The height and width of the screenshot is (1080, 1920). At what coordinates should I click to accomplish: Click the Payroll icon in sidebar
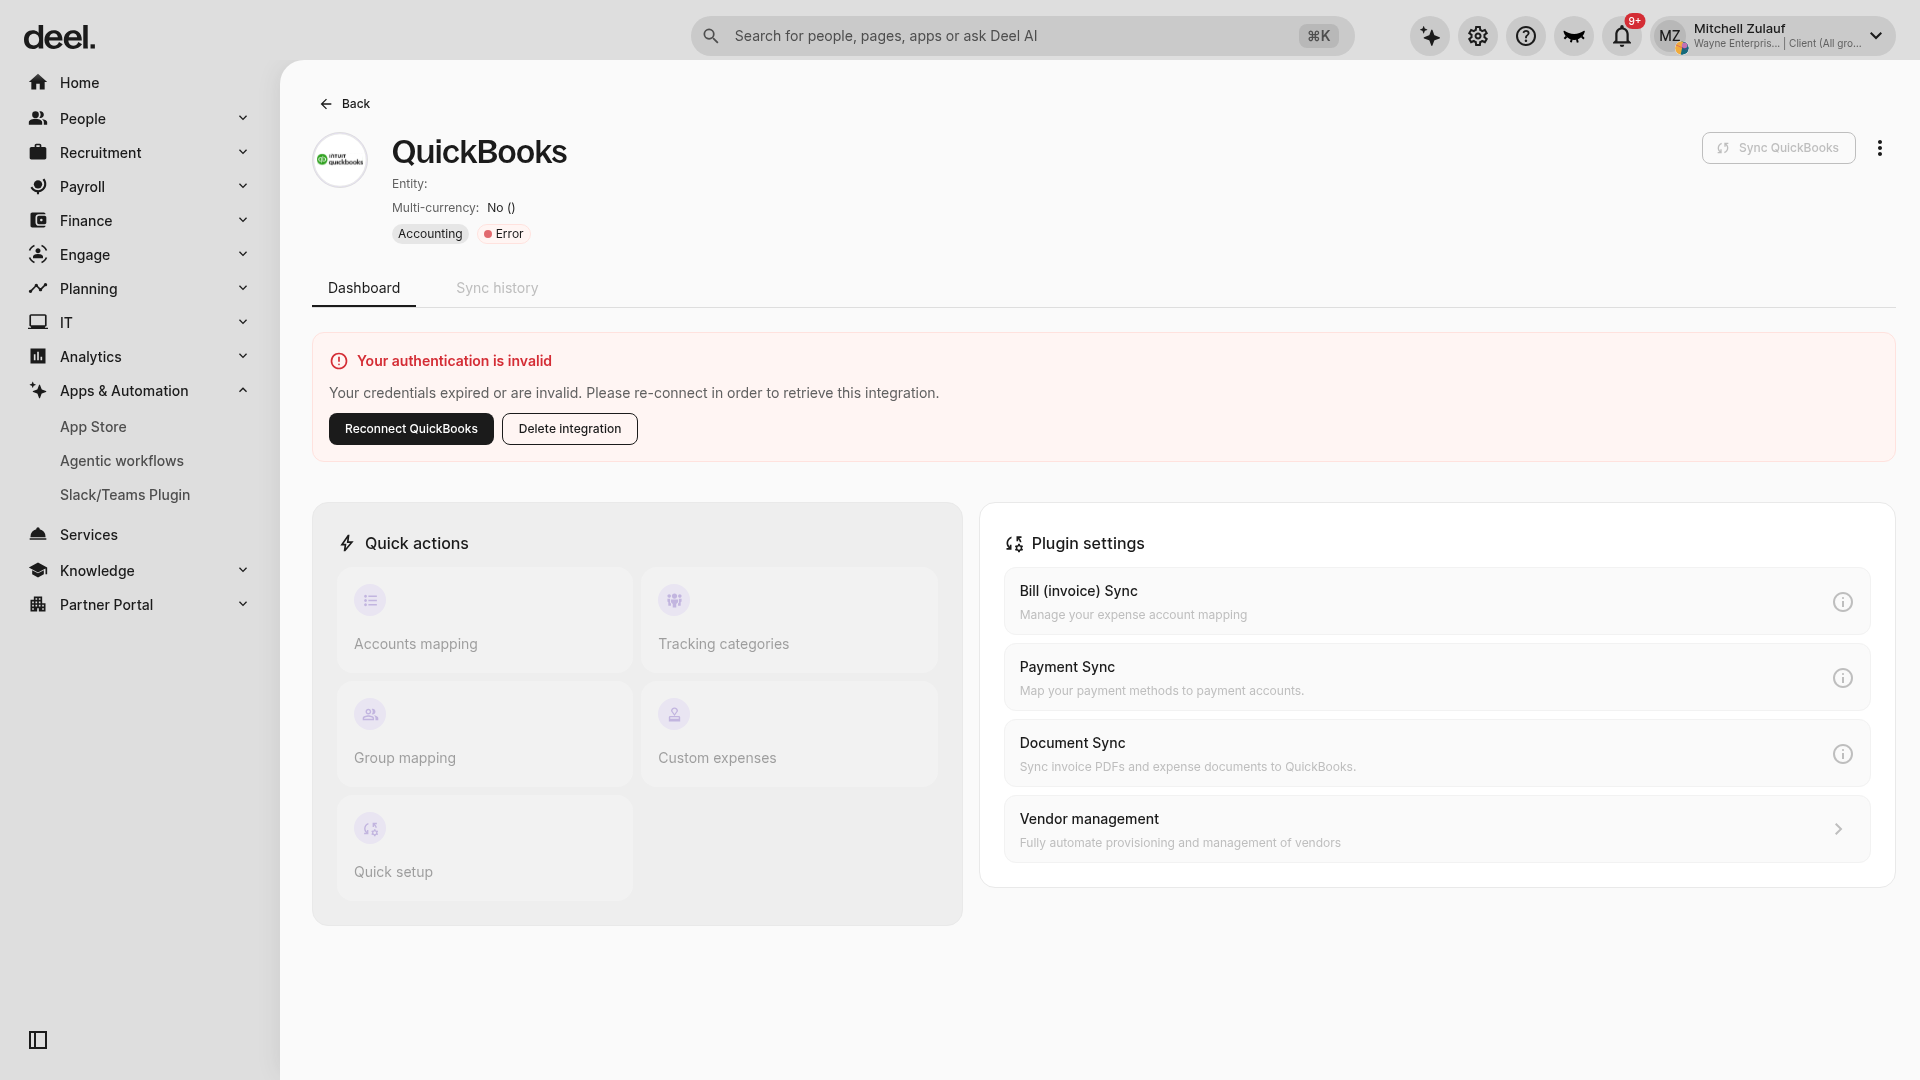pos(38,186)
